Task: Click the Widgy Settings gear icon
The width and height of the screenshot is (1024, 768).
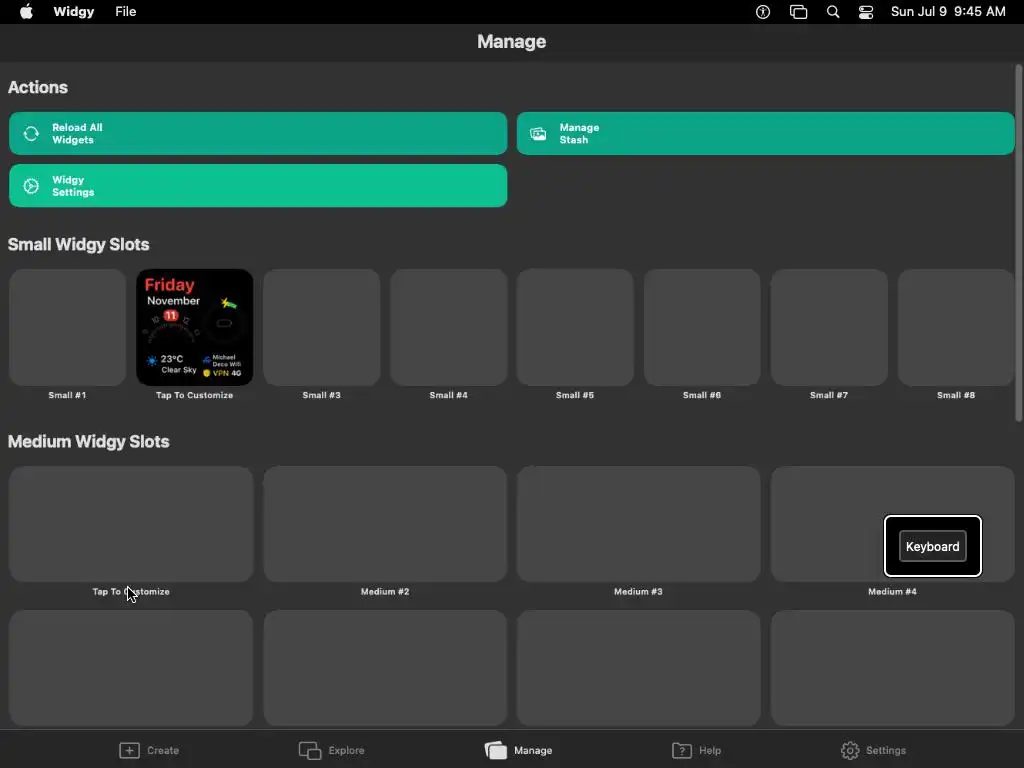Action: click(x=31, y=186)
